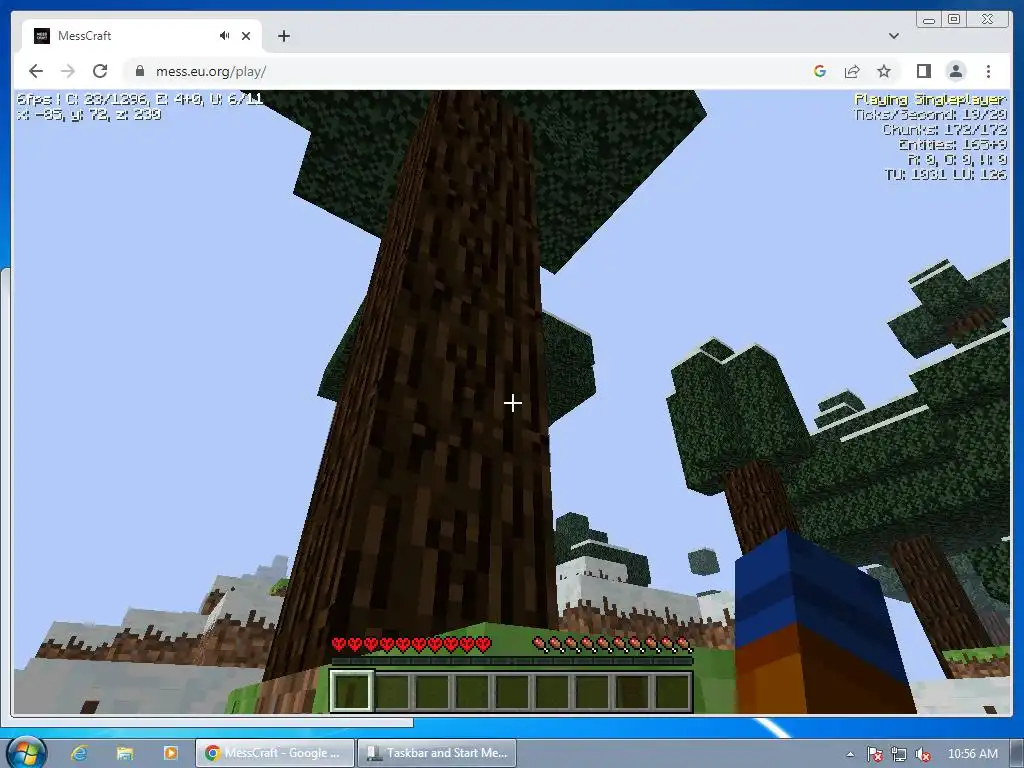Open the Windows Start button
Screen dimensions: 1024x768
click(x=27, y=753)
